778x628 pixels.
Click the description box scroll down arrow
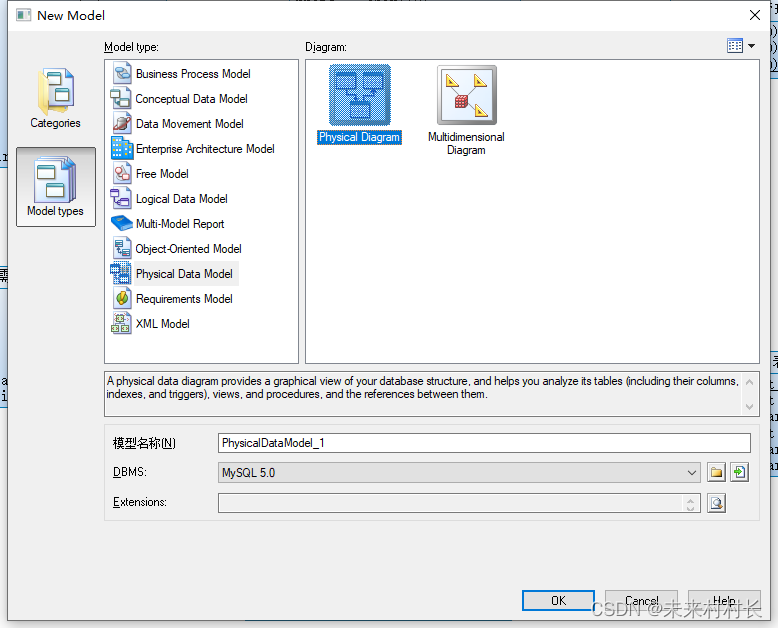[750, 407]
